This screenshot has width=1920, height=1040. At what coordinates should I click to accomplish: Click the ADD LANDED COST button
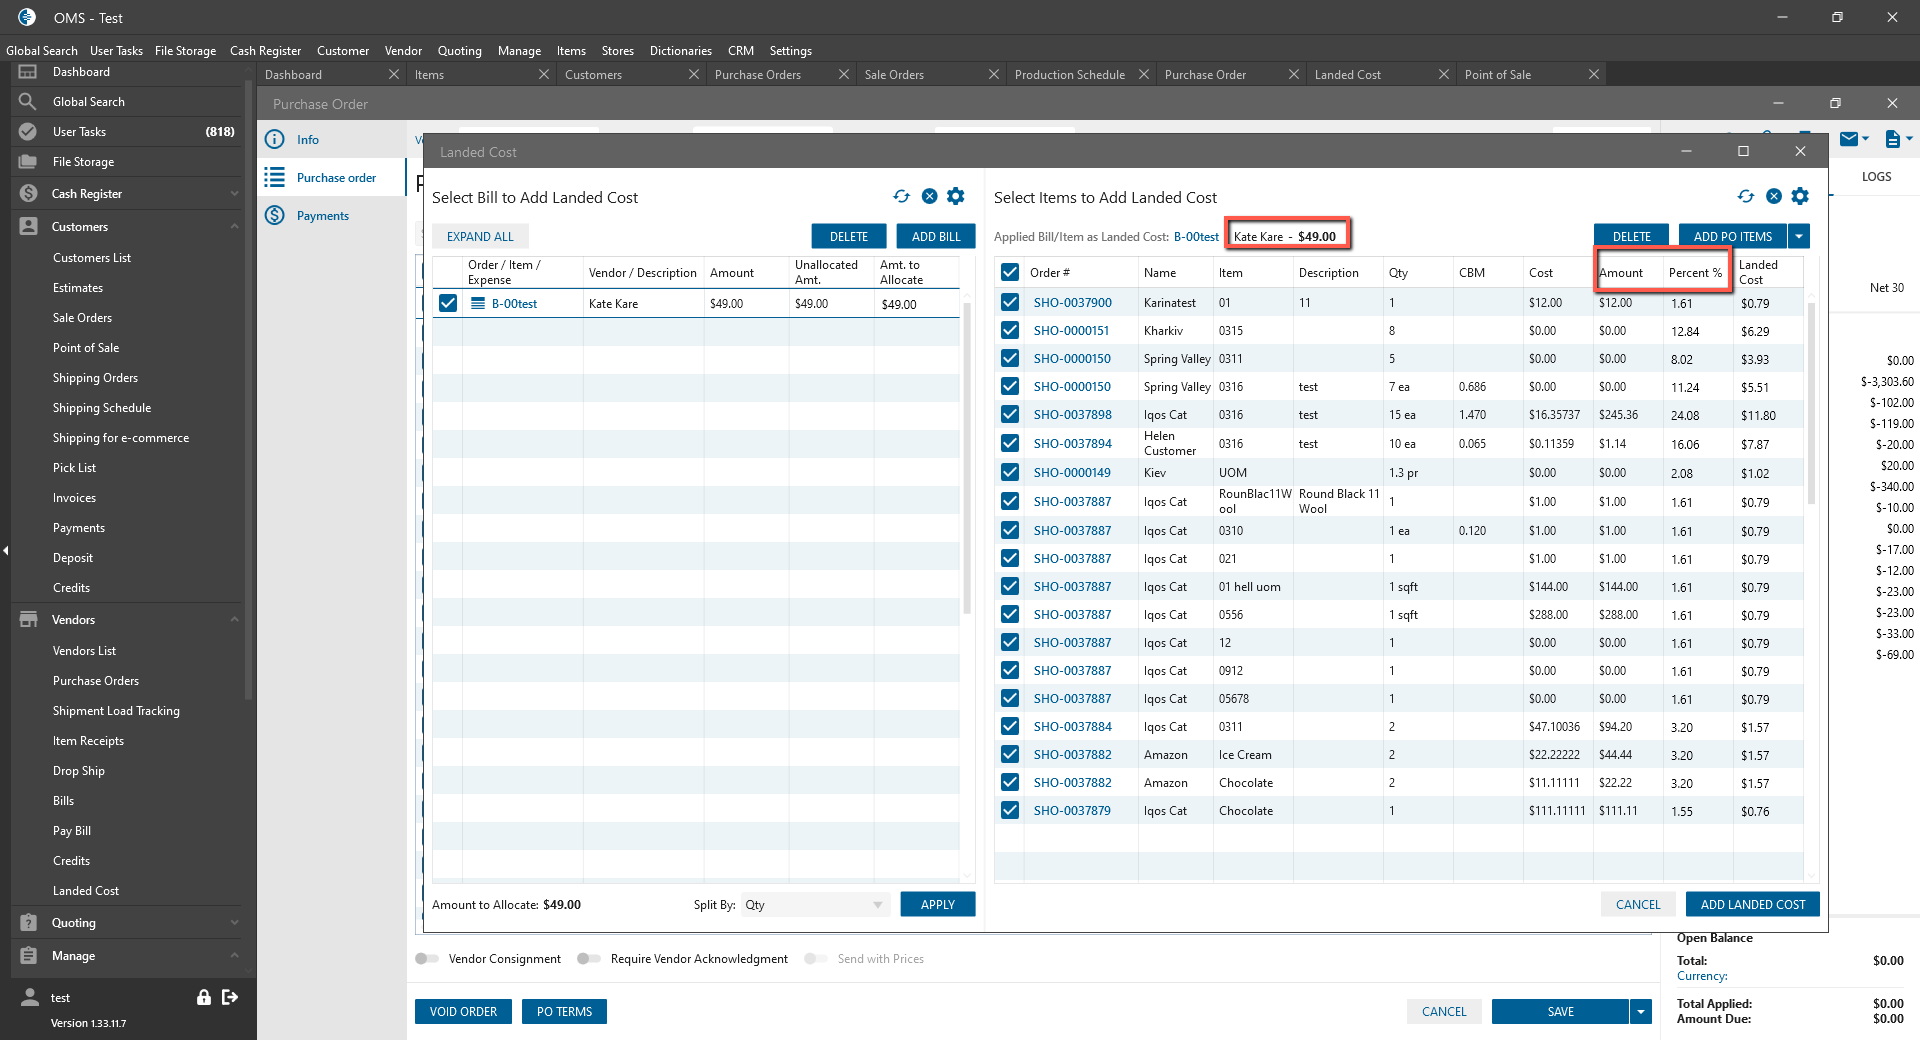[x=1752, y=905]
